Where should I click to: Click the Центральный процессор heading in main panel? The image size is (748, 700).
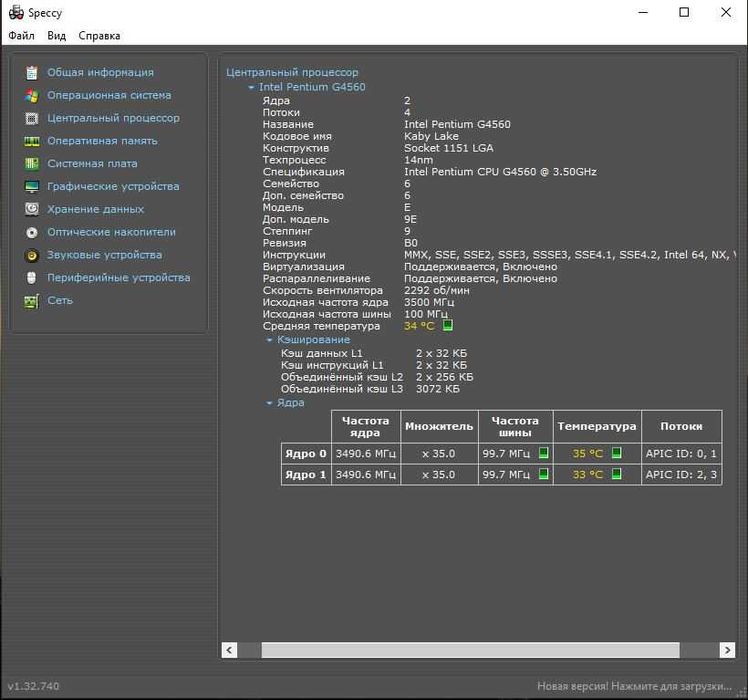[292, 73]
